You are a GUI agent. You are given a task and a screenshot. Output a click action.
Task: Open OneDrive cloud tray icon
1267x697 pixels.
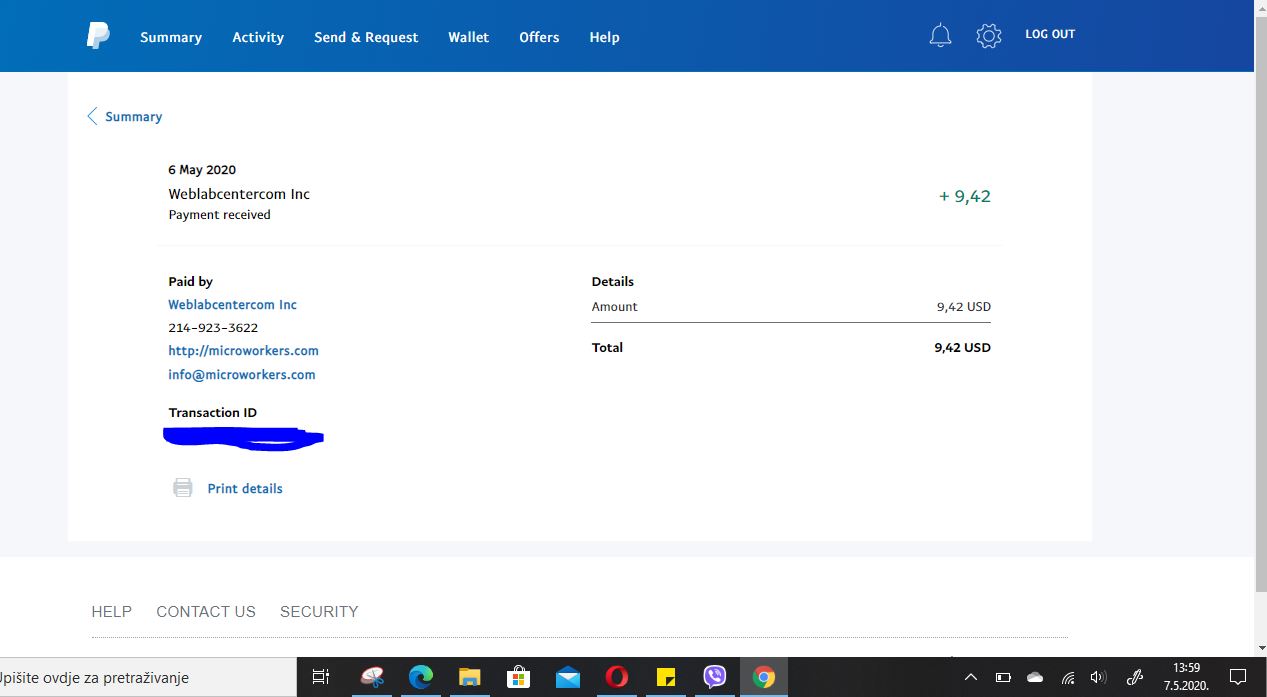(1035, 677)
